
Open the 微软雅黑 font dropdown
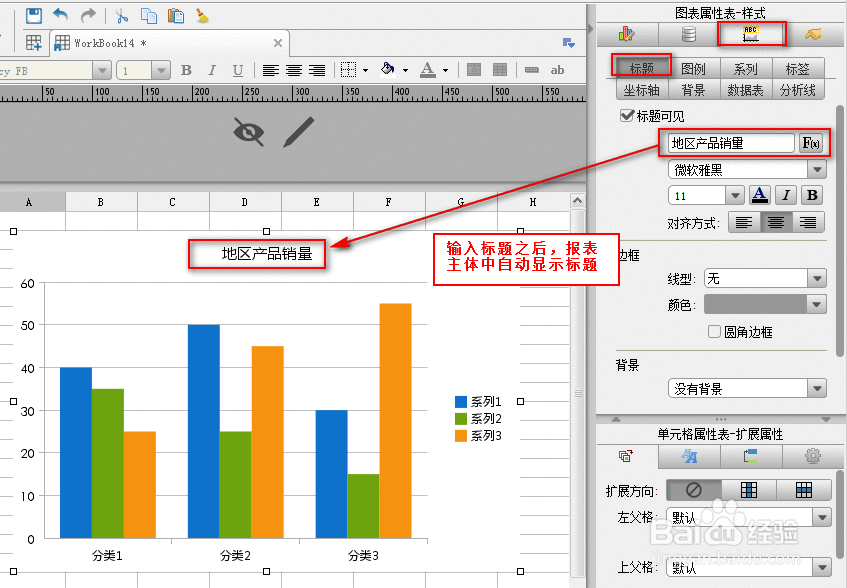pos(745,169)
